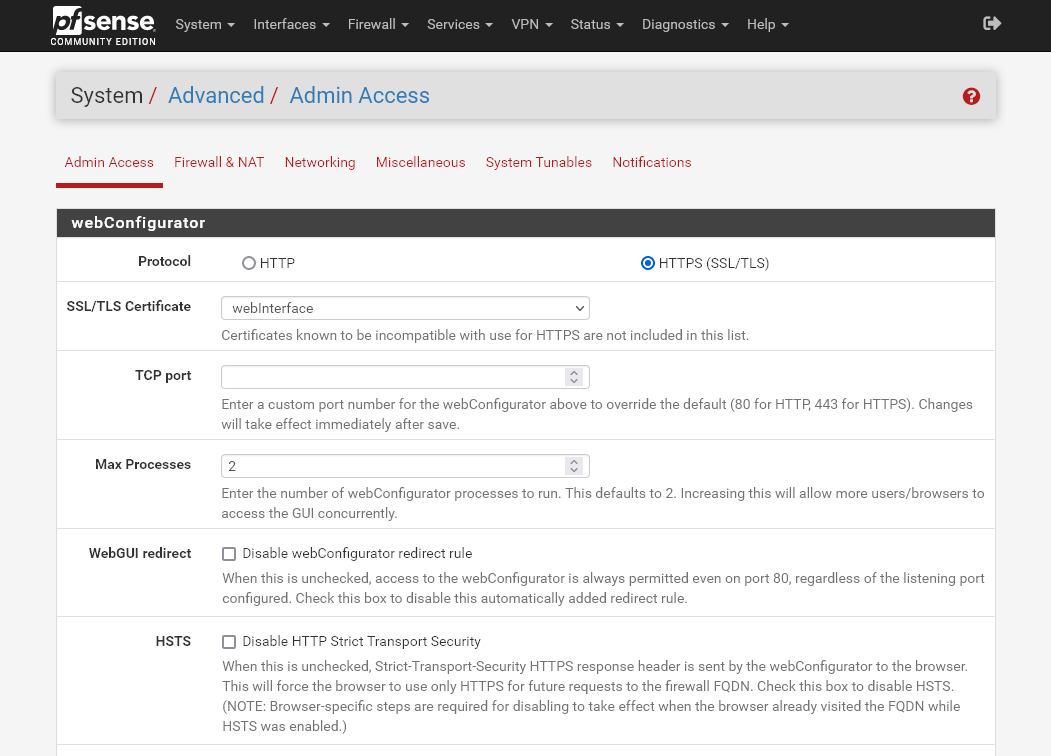Switch to the Firewall & NAT tab
Viewport: 1051px width, 756px height.
pyautogui.click(x=219, y=162)
